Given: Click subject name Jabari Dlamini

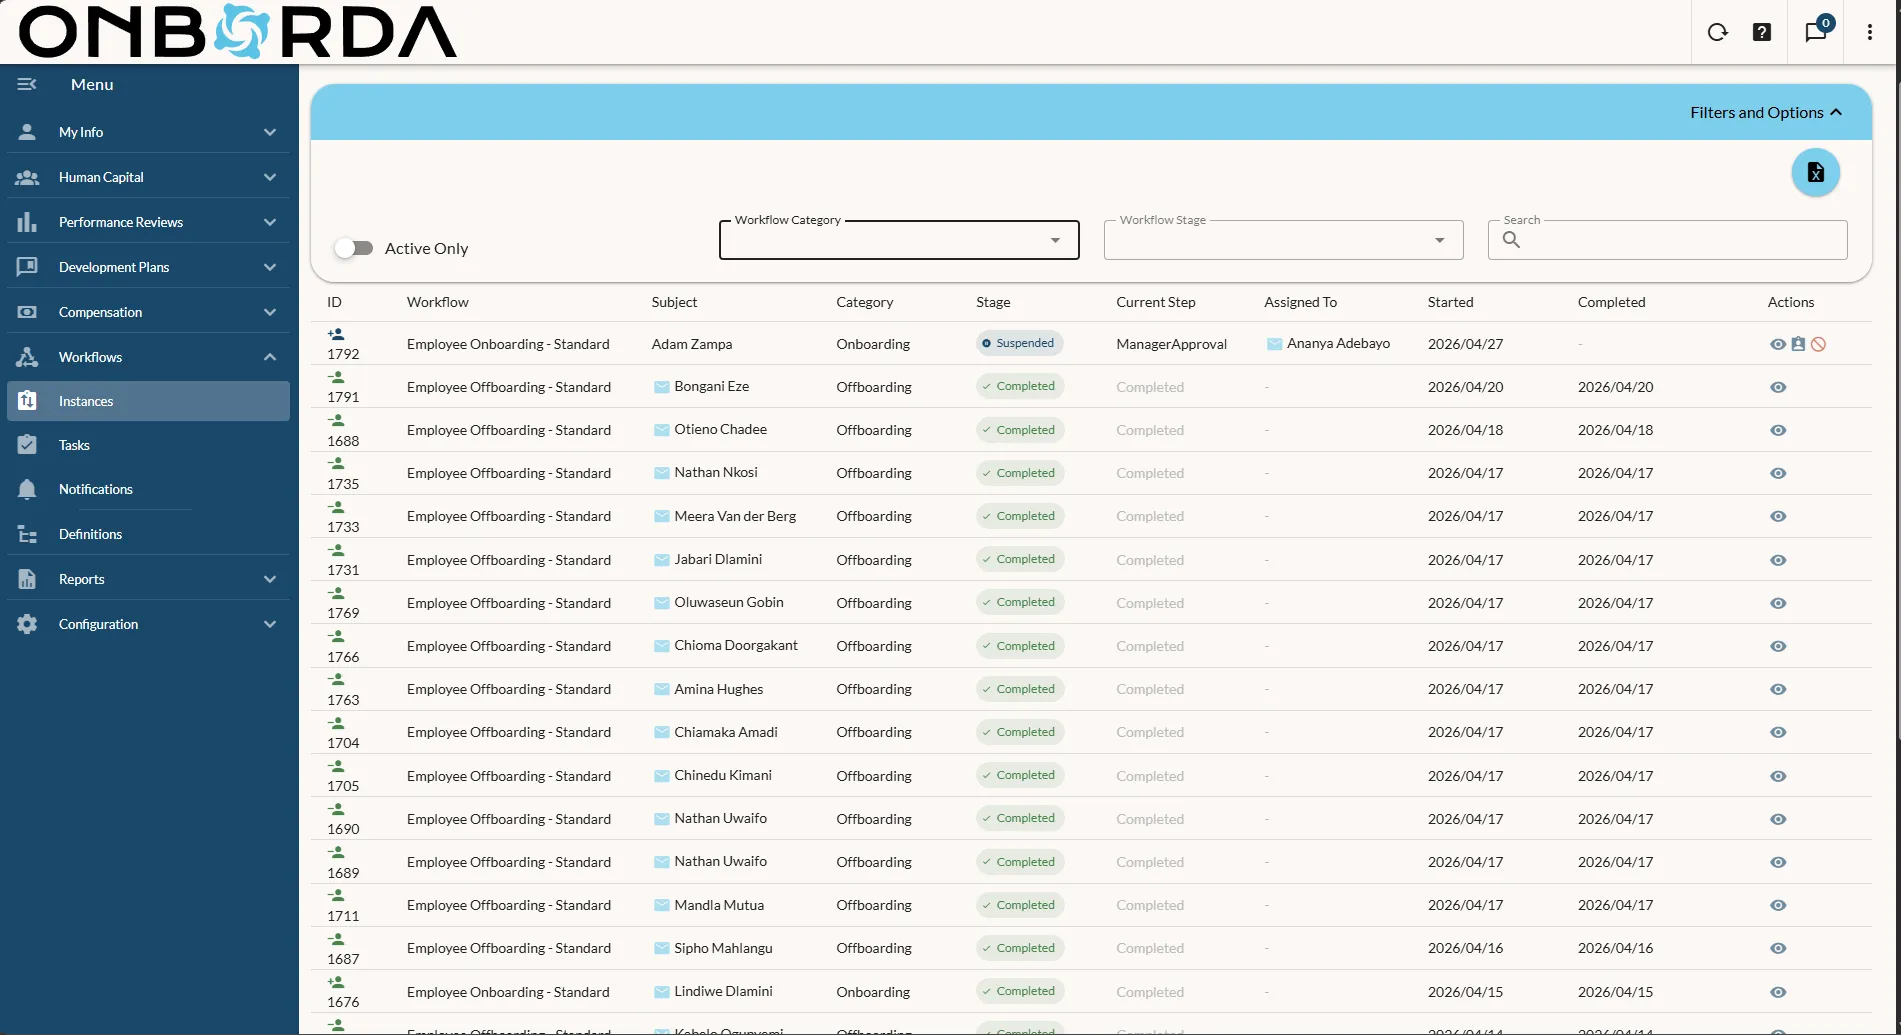Looking at the screenshot, I should 718,559.
